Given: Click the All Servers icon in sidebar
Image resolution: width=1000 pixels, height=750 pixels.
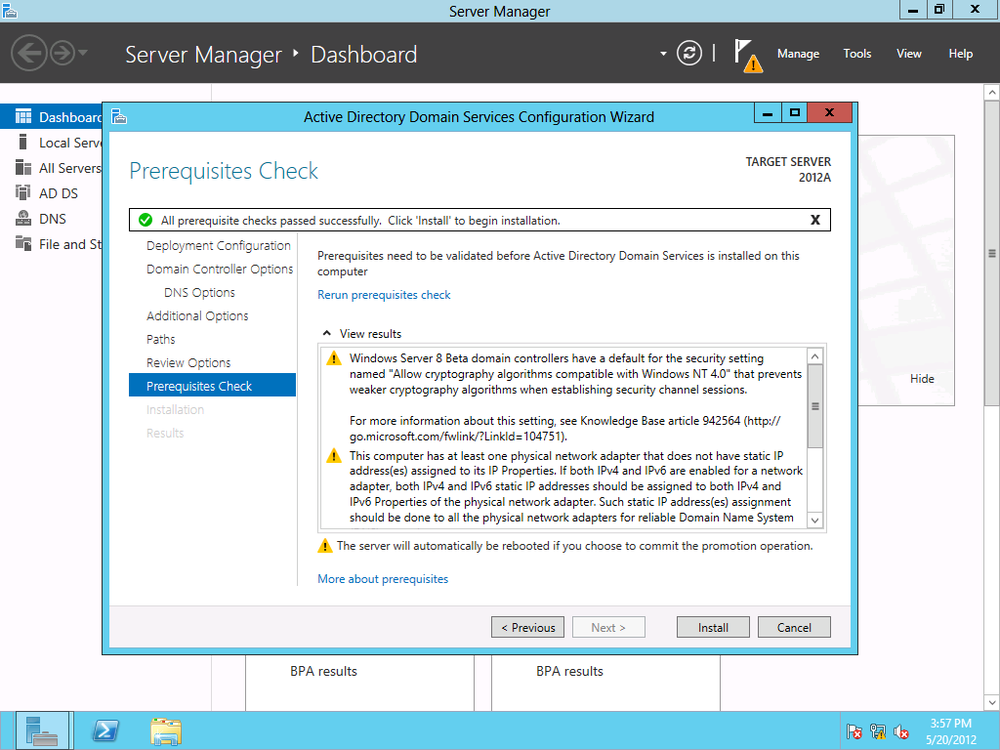Looking at the screenshot, I should [x=23, y=167].
